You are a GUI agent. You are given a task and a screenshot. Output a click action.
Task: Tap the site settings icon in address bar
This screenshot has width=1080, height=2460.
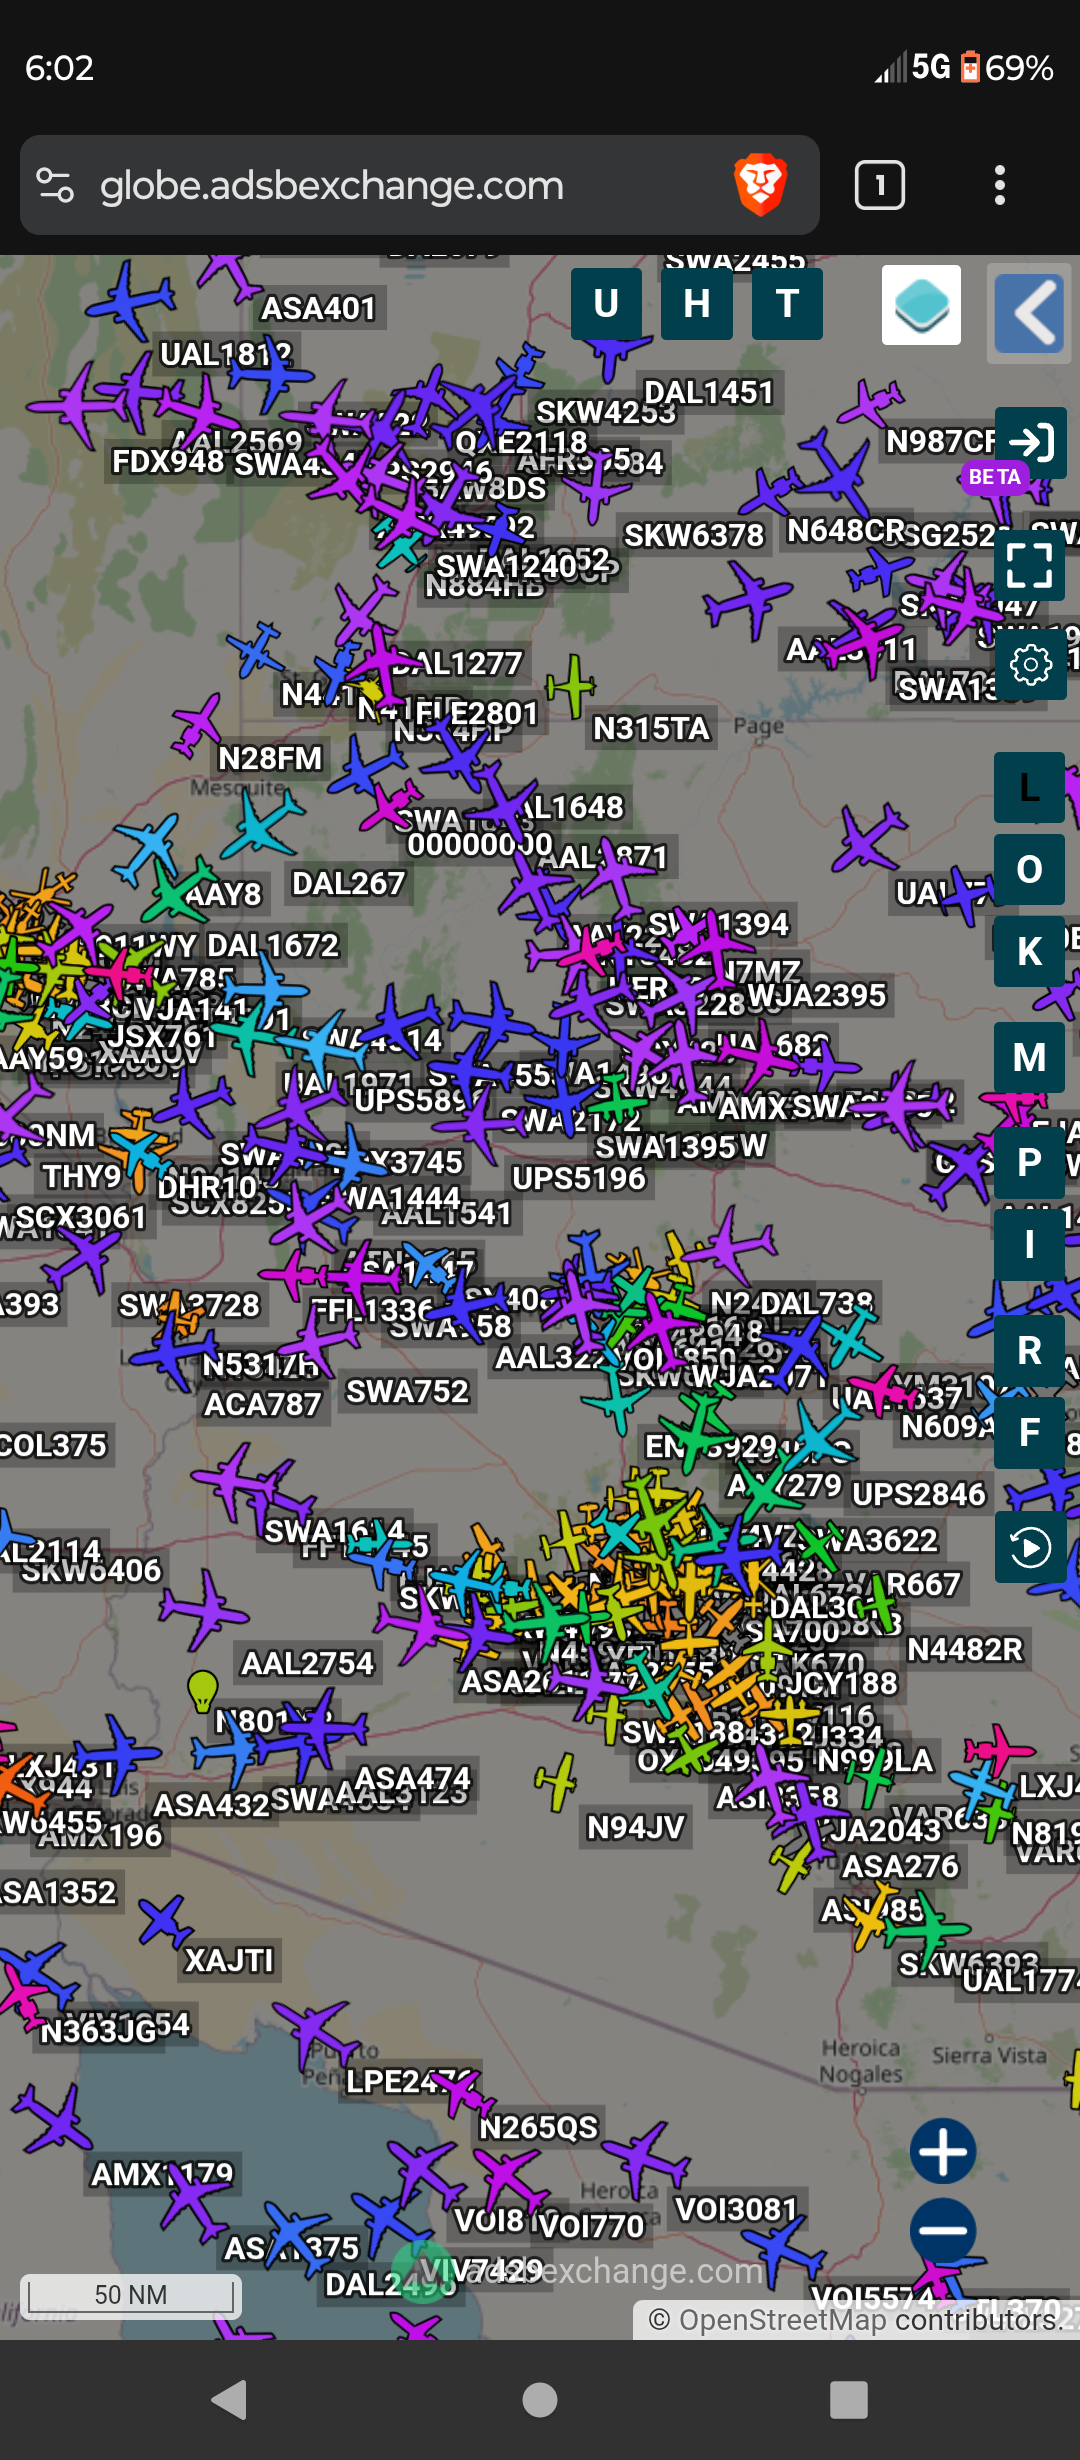point(55,185)
